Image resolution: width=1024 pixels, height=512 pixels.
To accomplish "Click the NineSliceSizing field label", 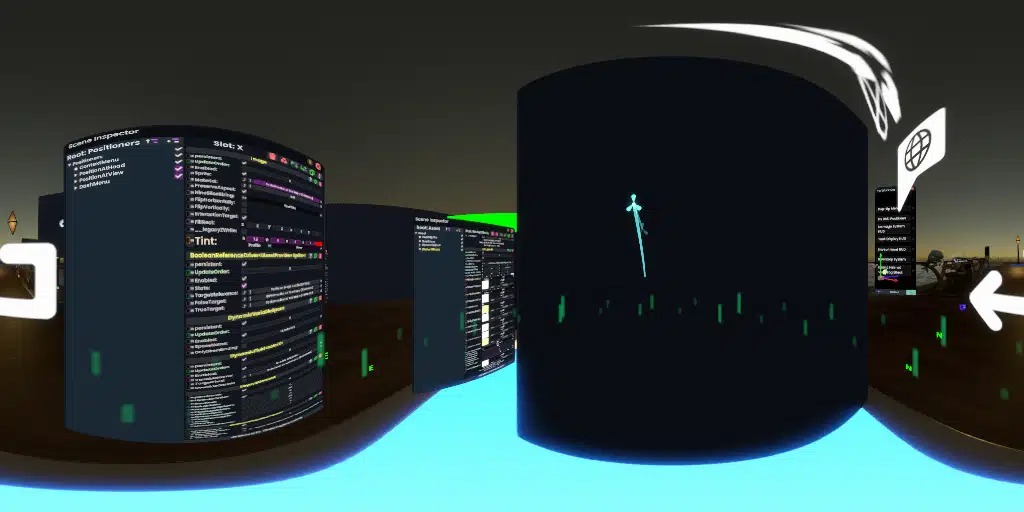I will click(x=213, y=194).
